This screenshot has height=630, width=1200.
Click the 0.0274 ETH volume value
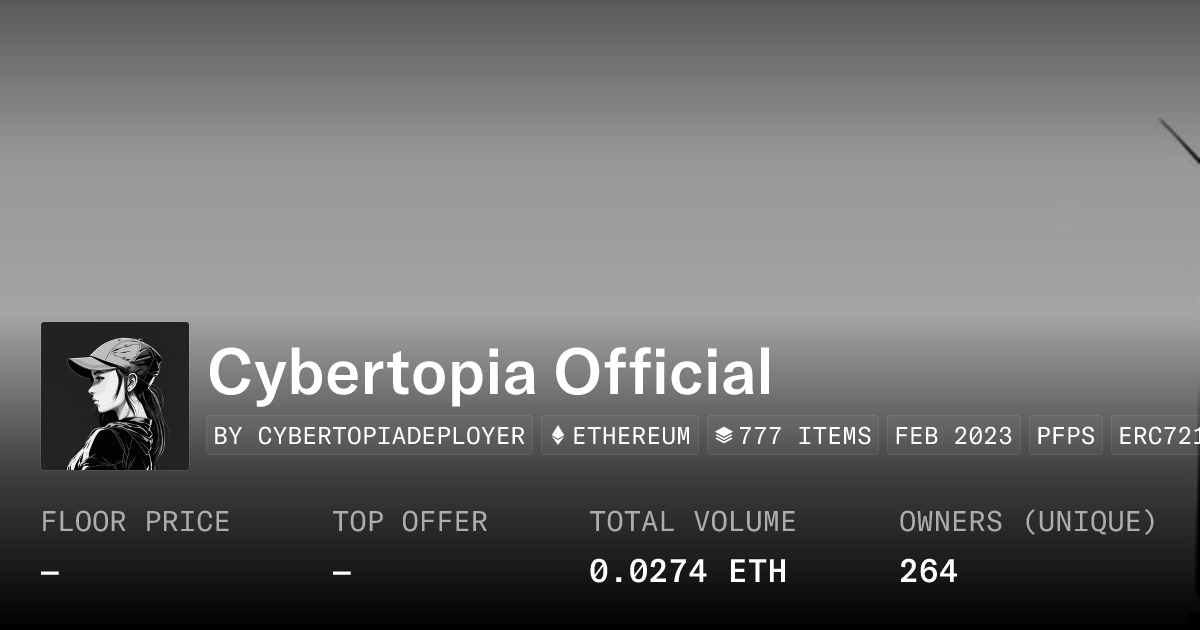[688, 572]
